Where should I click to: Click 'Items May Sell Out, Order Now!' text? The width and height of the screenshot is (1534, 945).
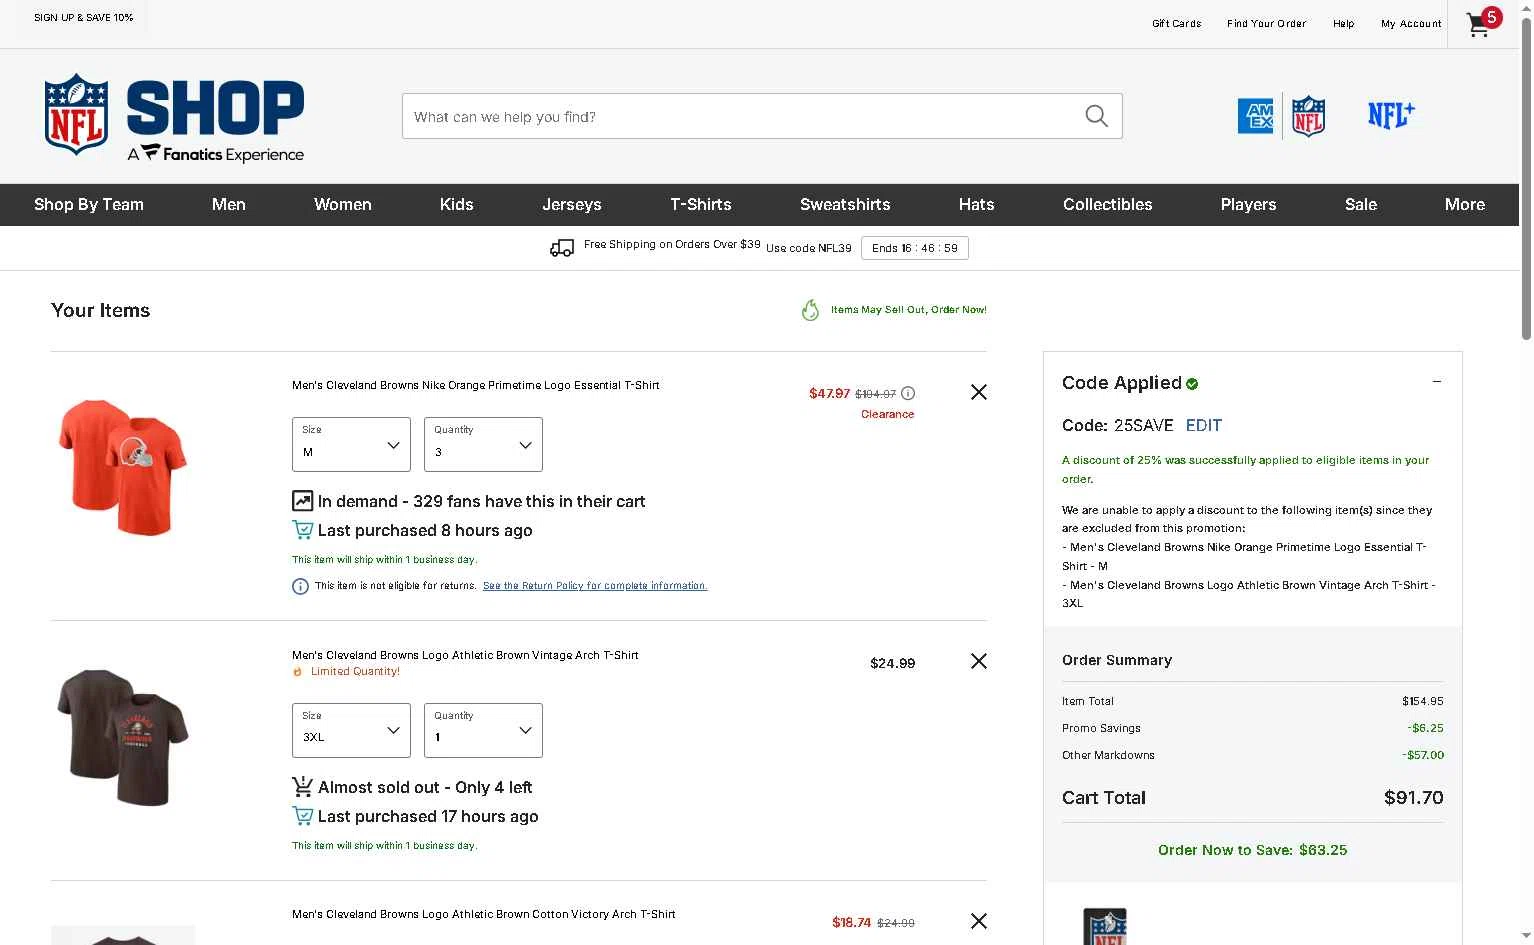click(x=909, y=310)
